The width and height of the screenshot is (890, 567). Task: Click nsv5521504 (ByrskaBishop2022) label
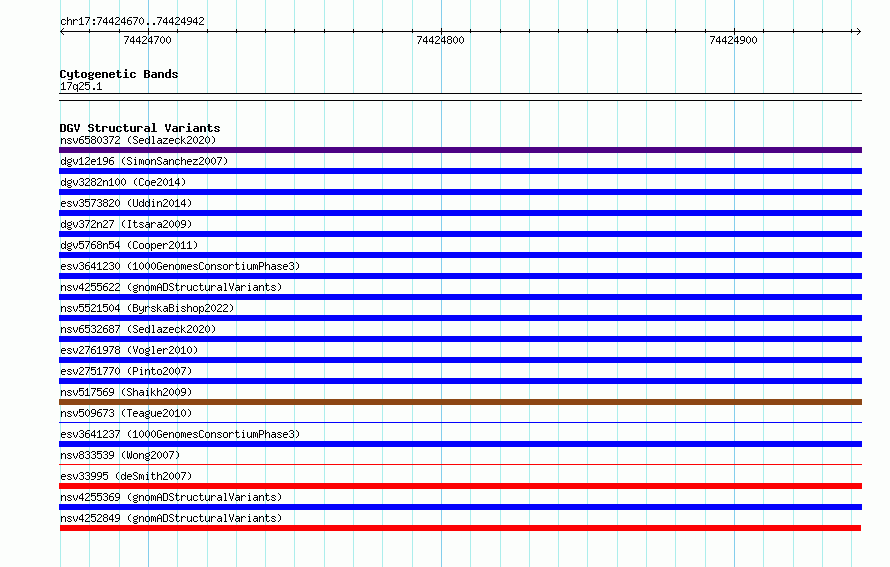tap(147, 308)
